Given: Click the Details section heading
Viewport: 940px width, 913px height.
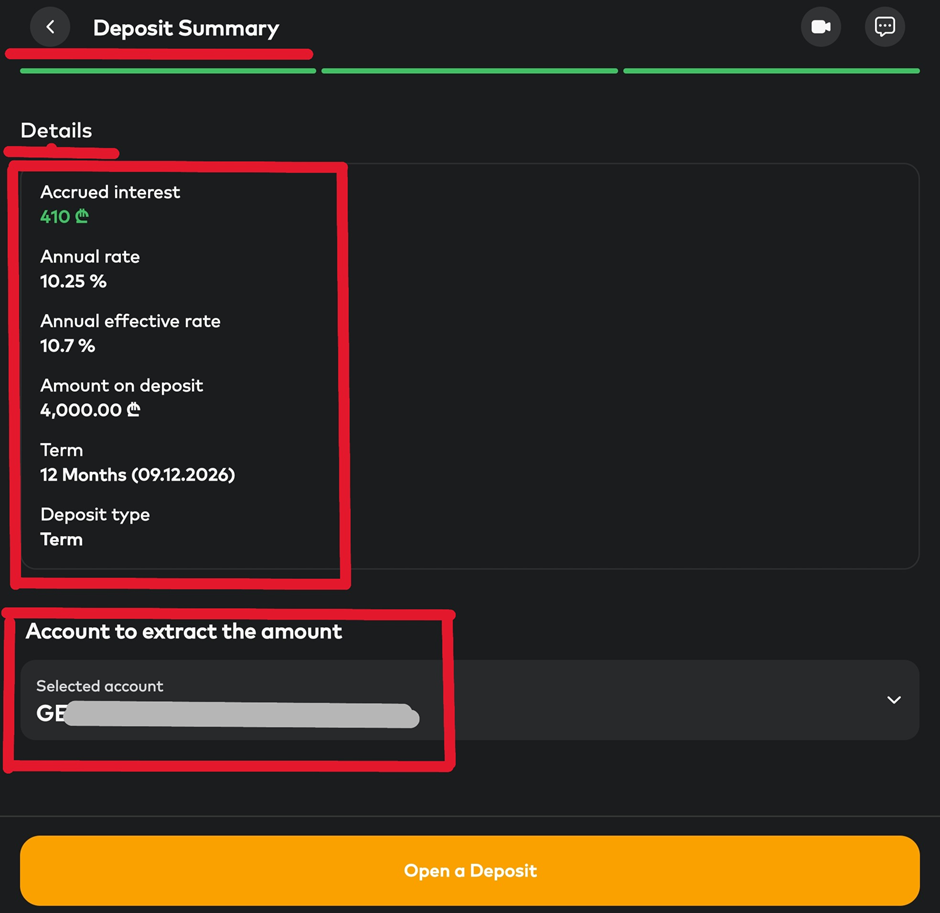Looking at the screenshot, I should (x=56, y=131).
